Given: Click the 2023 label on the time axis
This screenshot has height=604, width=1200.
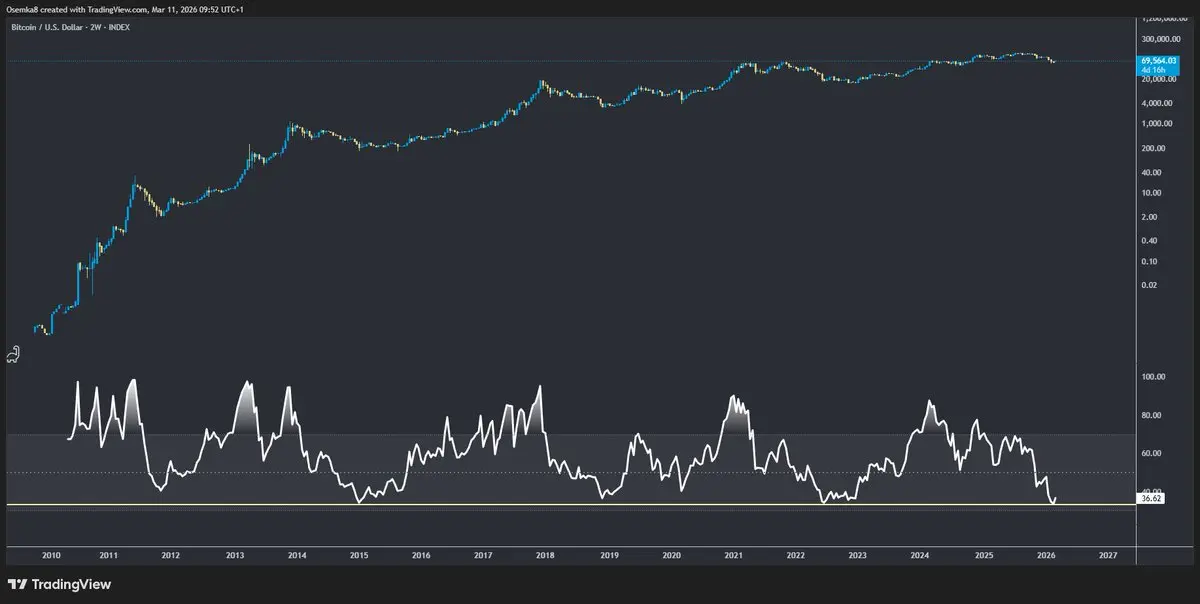Looking at the screenshot, I should [x=857, y=554].
